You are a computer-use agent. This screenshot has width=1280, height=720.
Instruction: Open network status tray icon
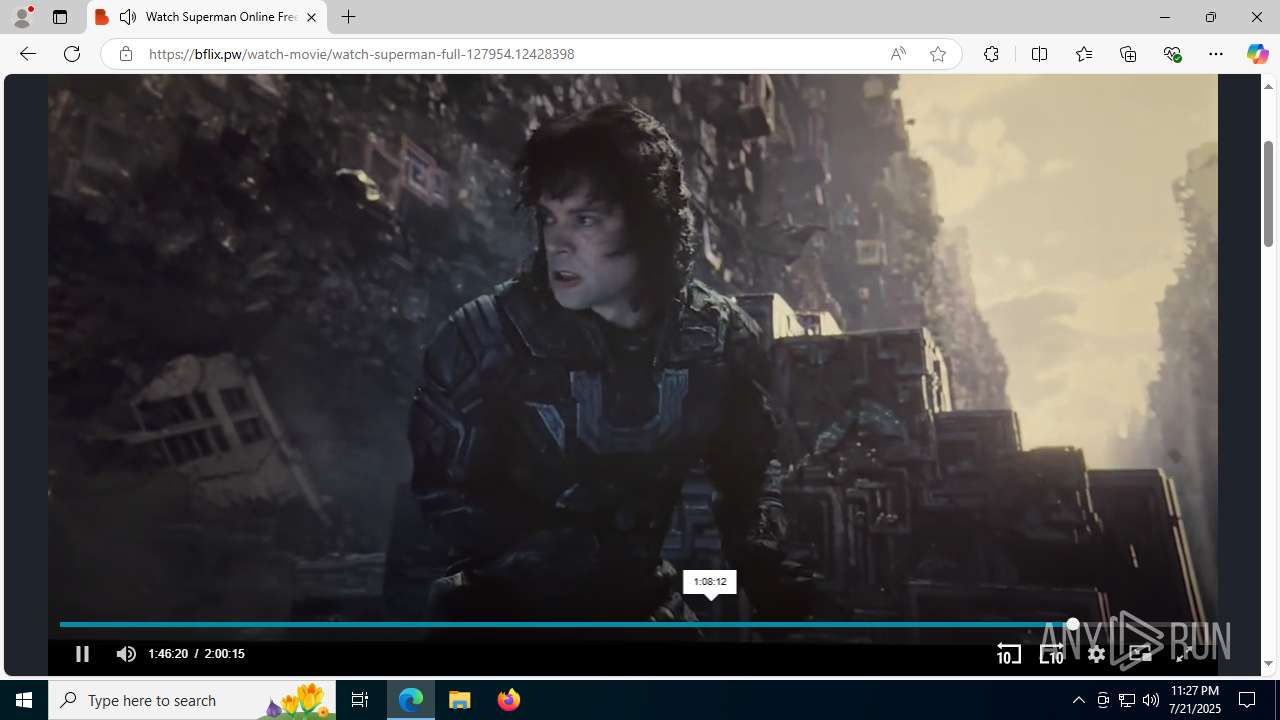[x=1127, y=700]
